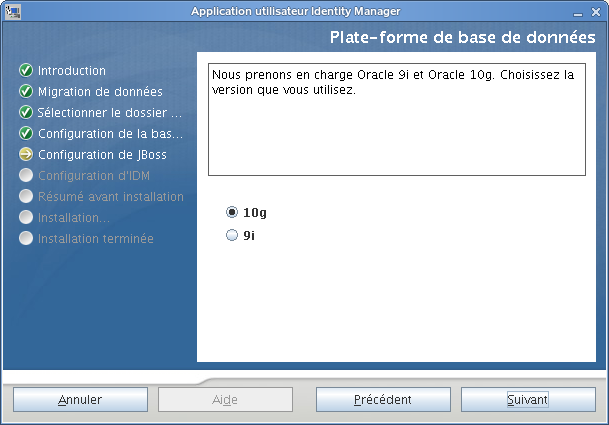The width and height of the screenshot is (609, 425).
Task: Cancel the installation with Annuler
Action: (80, 399)
